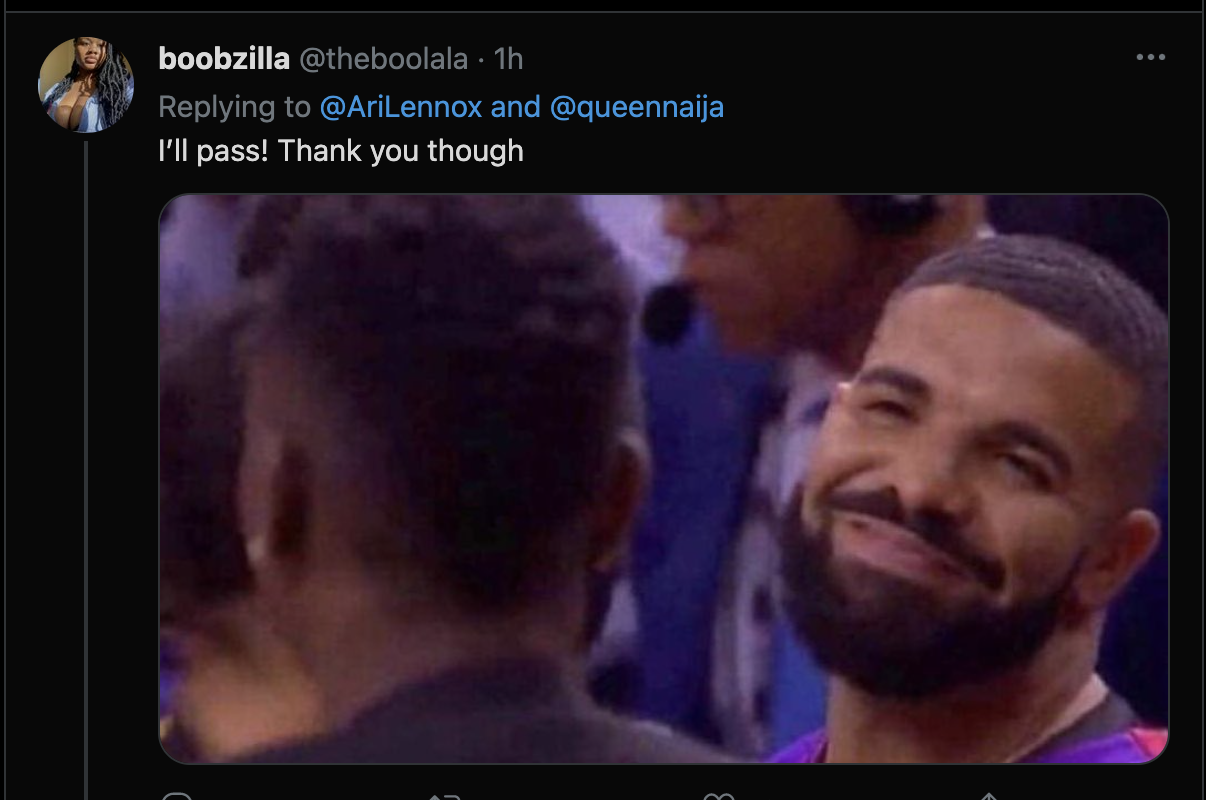The image size is (1206, 800).
Task: Open the share icon below the image
Action: point(987,796)
